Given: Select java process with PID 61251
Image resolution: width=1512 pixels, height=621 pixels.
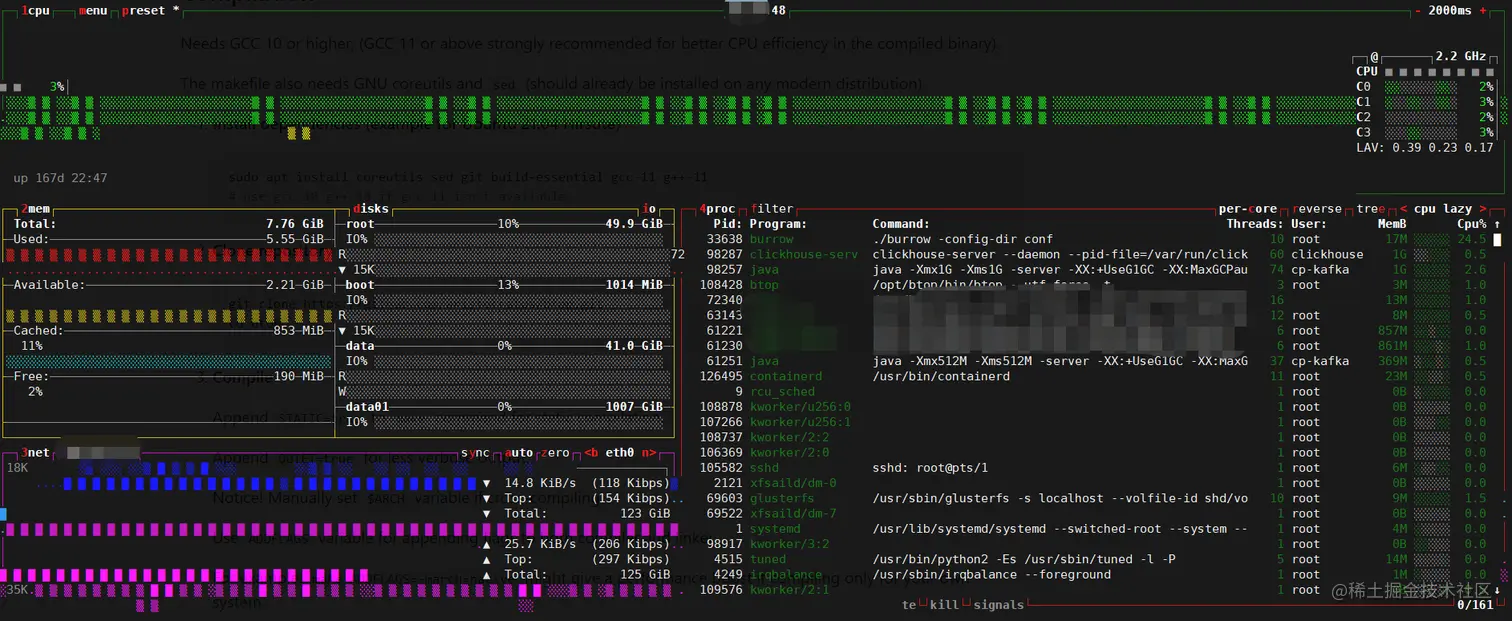Looking at the screenshot, I should 1095,361.
